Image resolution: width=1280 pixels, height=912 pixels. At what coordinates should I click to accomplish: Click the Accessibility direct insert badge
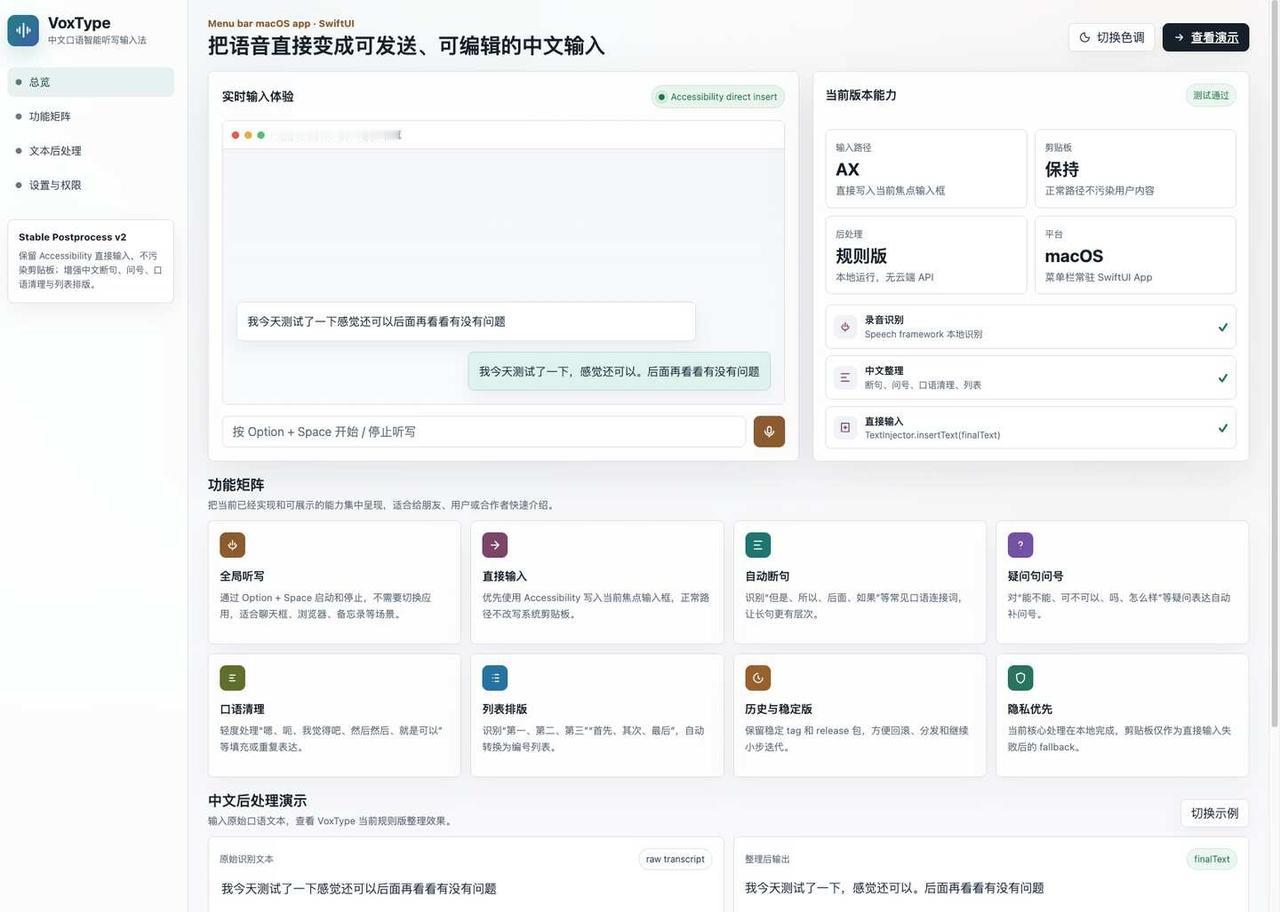[x=718, y=97]
